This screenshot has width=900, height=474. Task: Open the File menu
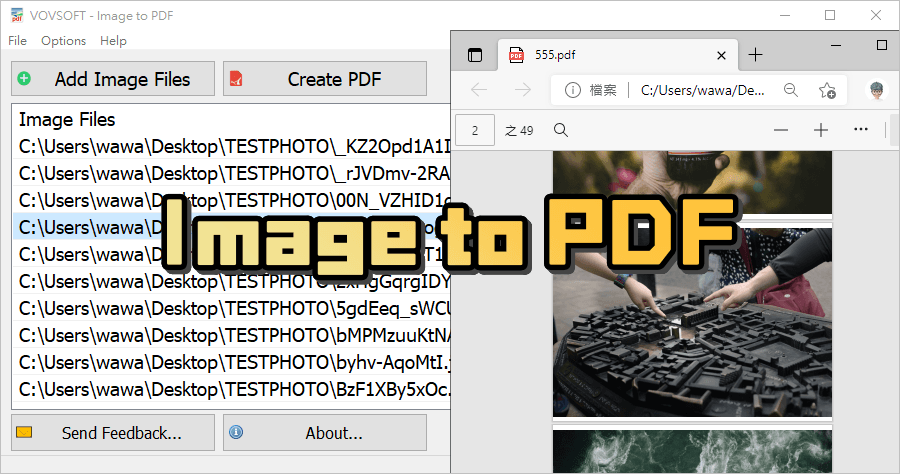[17, 41]
